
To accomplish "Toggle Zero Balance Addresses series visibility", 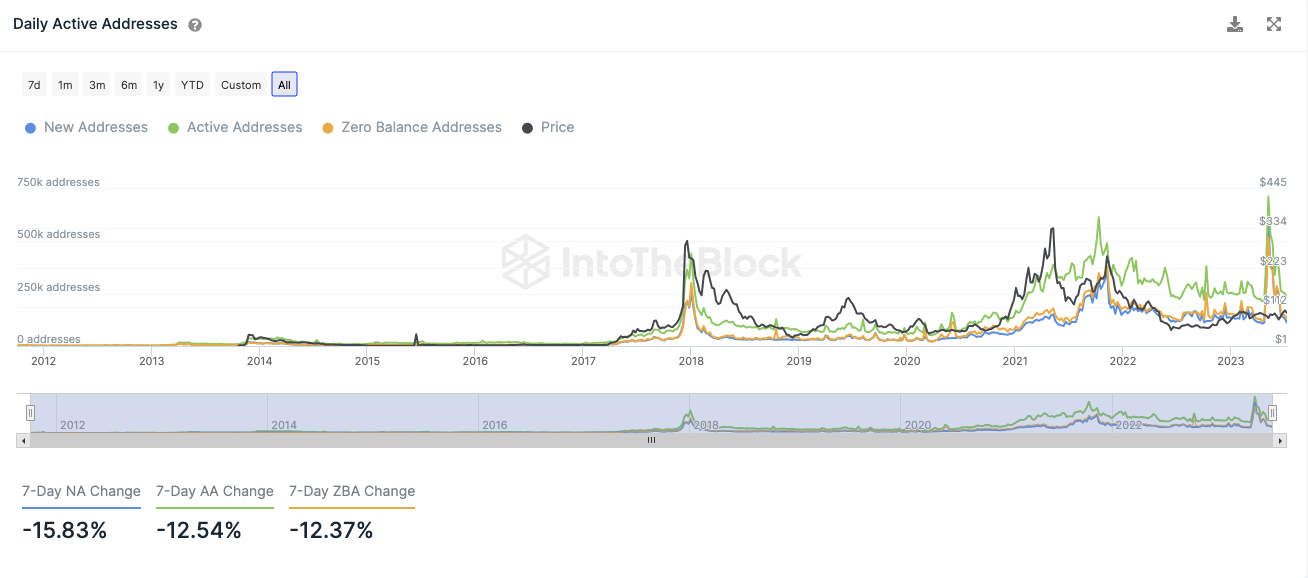I will [x=412, y=127].
